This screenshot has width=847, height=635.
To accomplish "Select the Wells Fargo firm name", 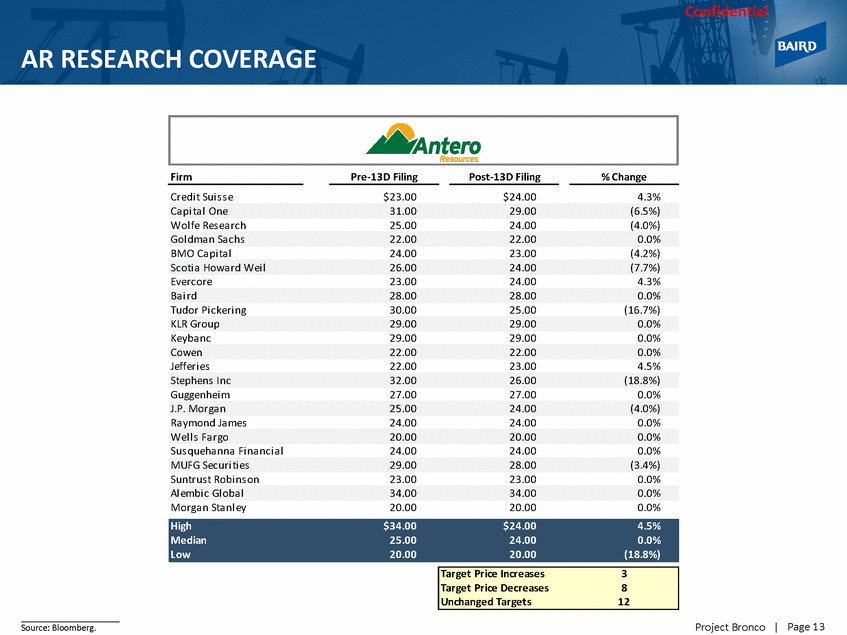I will (199, 437).
